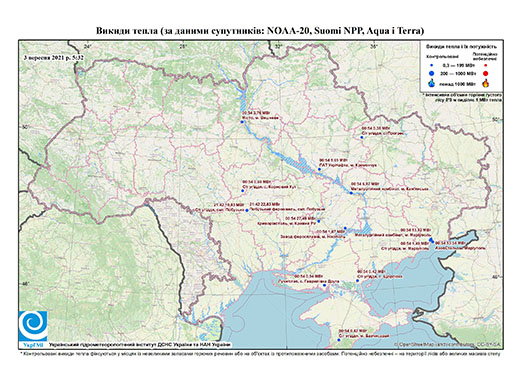Select the Kryvyi Rih 27,49 MW marker
Viewport: 520px width, 368px height.
pos(319,221)
